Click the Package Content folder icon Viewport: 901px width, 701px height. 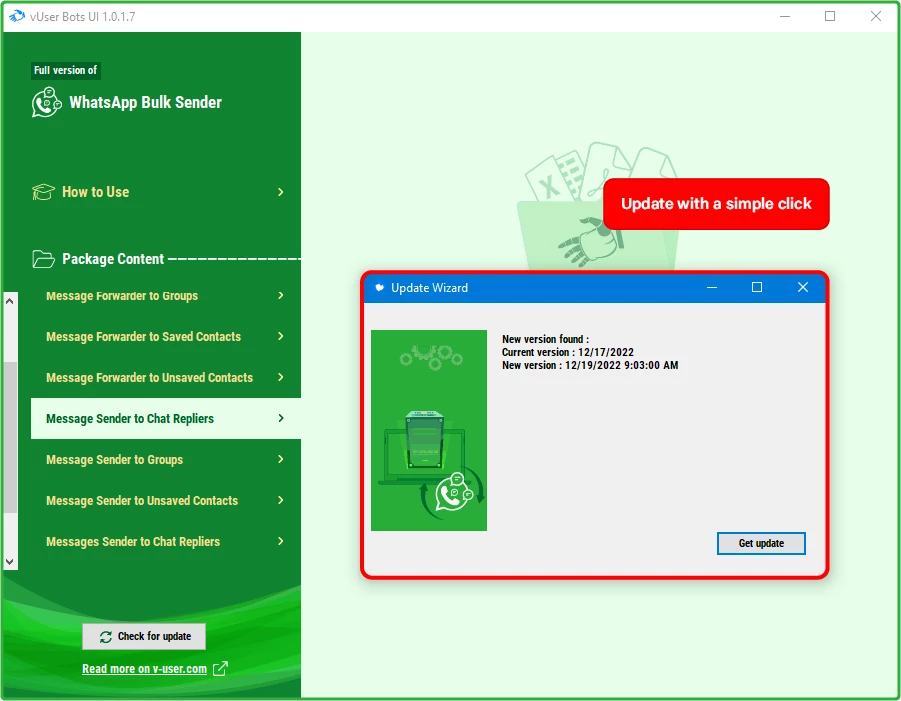[x=43, y=259]
